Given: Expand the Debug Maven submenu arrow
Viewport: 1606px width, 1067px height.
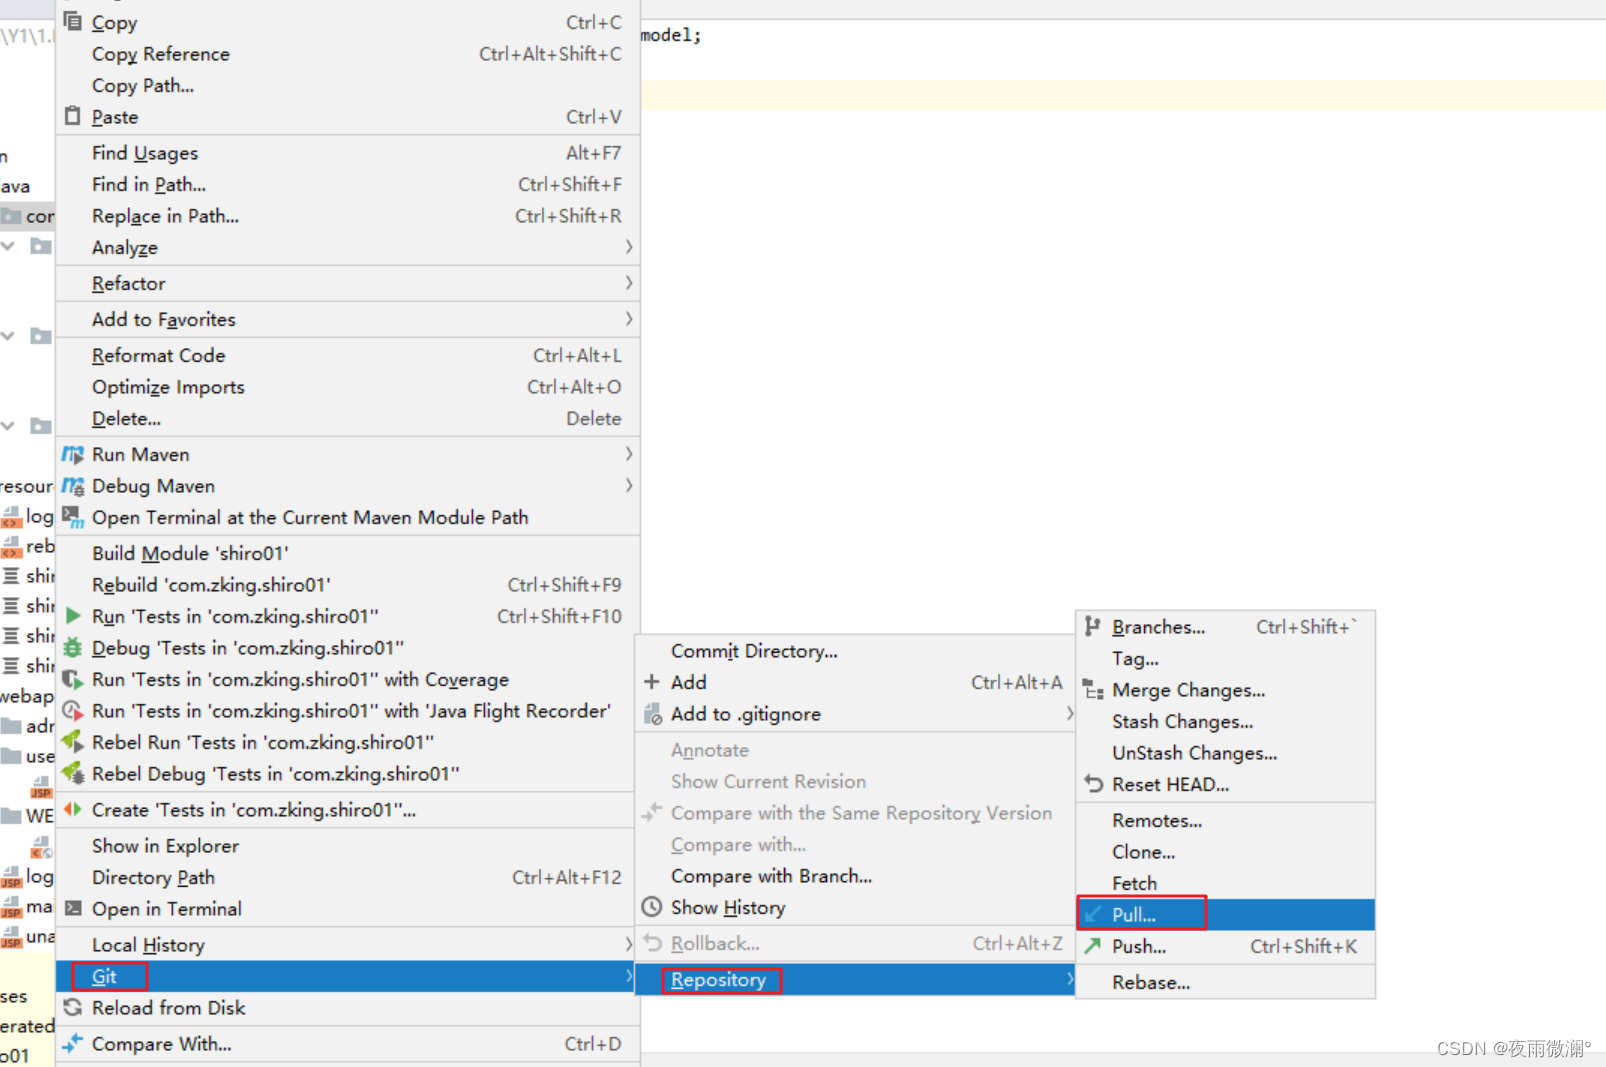Looking at the screenshot, I should click(x=628, y=486).
